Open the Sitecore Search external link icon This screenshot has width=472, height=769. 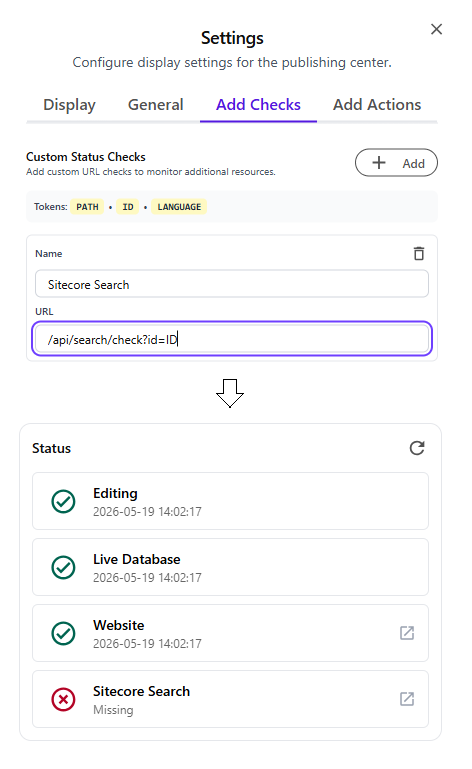(x=407, y=699)
